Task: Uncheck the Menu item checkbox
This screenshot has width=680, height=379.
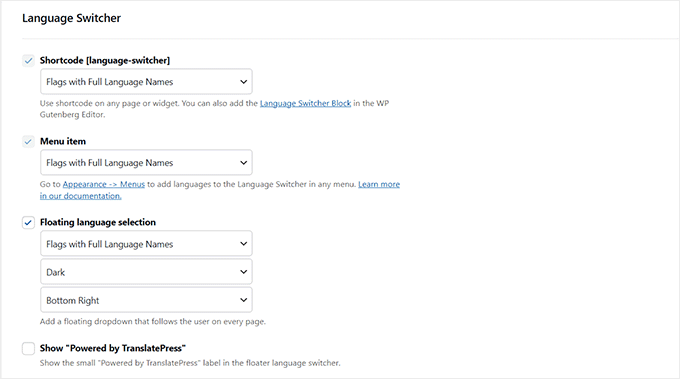Action: tap(28, 141)
